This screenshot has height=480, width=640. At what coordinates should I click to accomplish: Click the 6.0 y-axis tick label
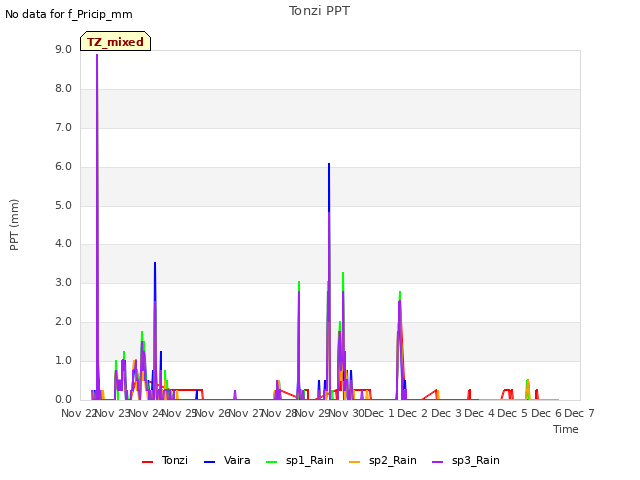point(63,167)
